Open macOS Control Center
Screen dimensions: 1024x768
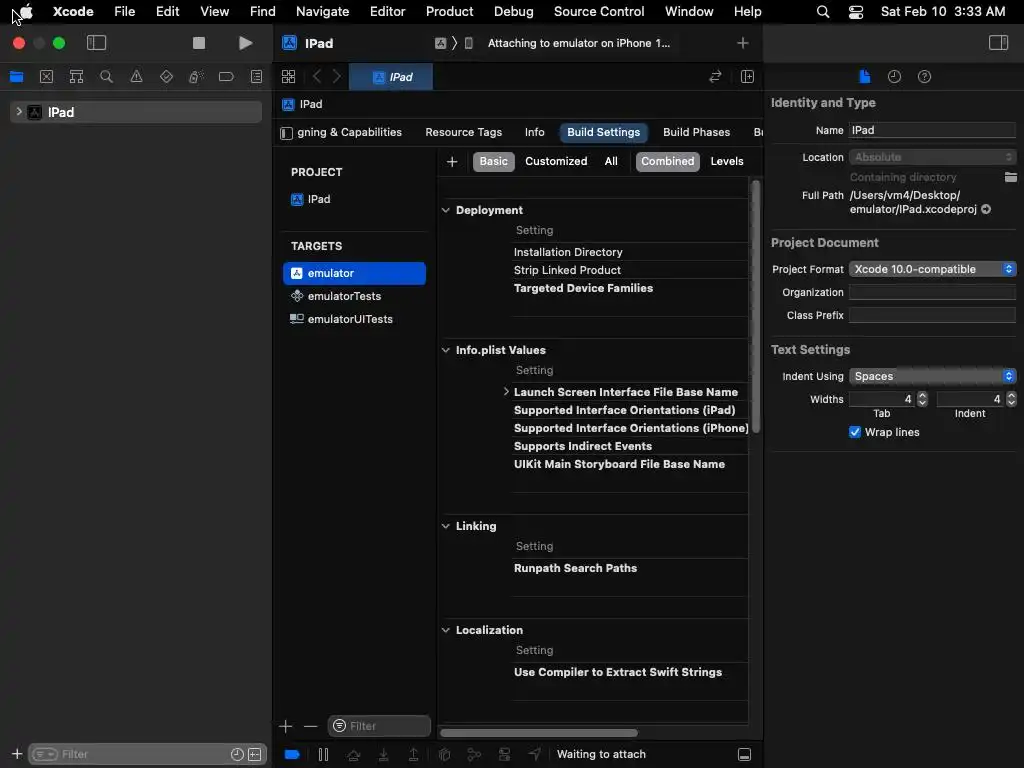click(x=856, y=12)
